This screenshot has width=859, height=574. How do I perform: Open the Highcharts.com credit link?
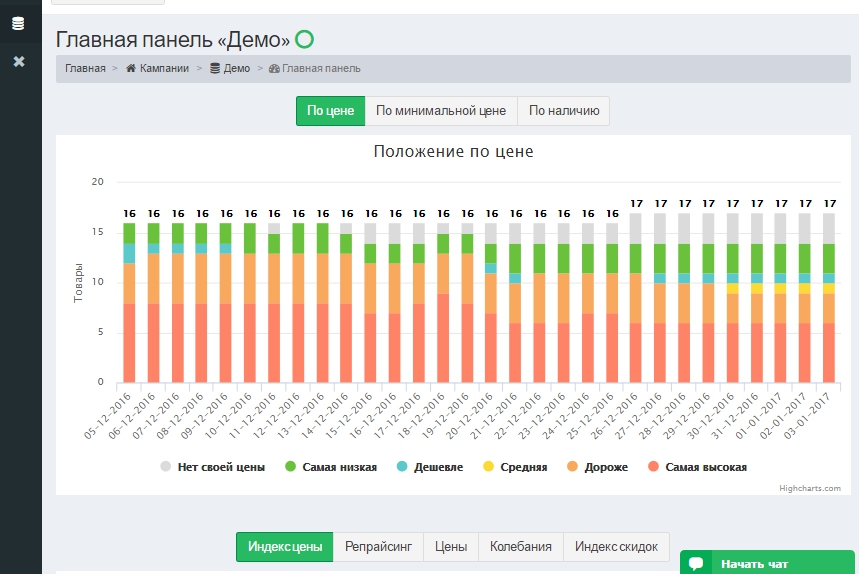coord(810,488)
